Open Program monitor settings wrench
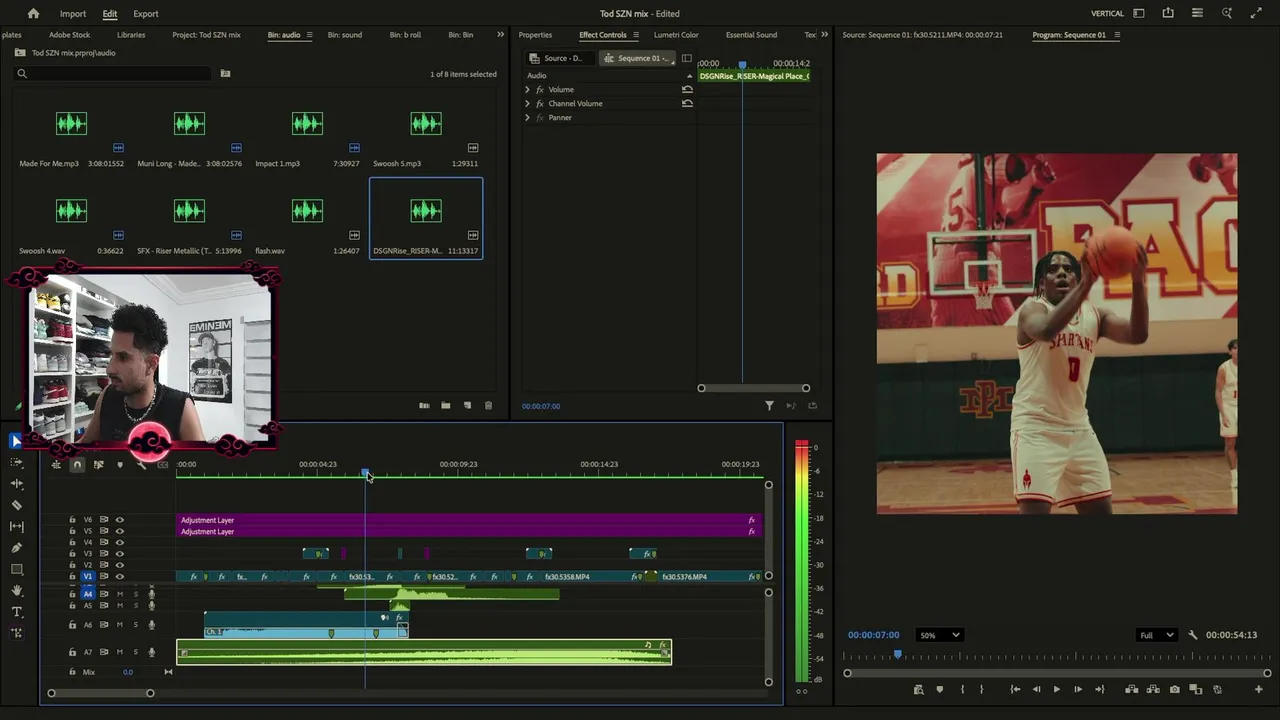Viewport: 1280px width, 720px height. (x=1192, y=635)
